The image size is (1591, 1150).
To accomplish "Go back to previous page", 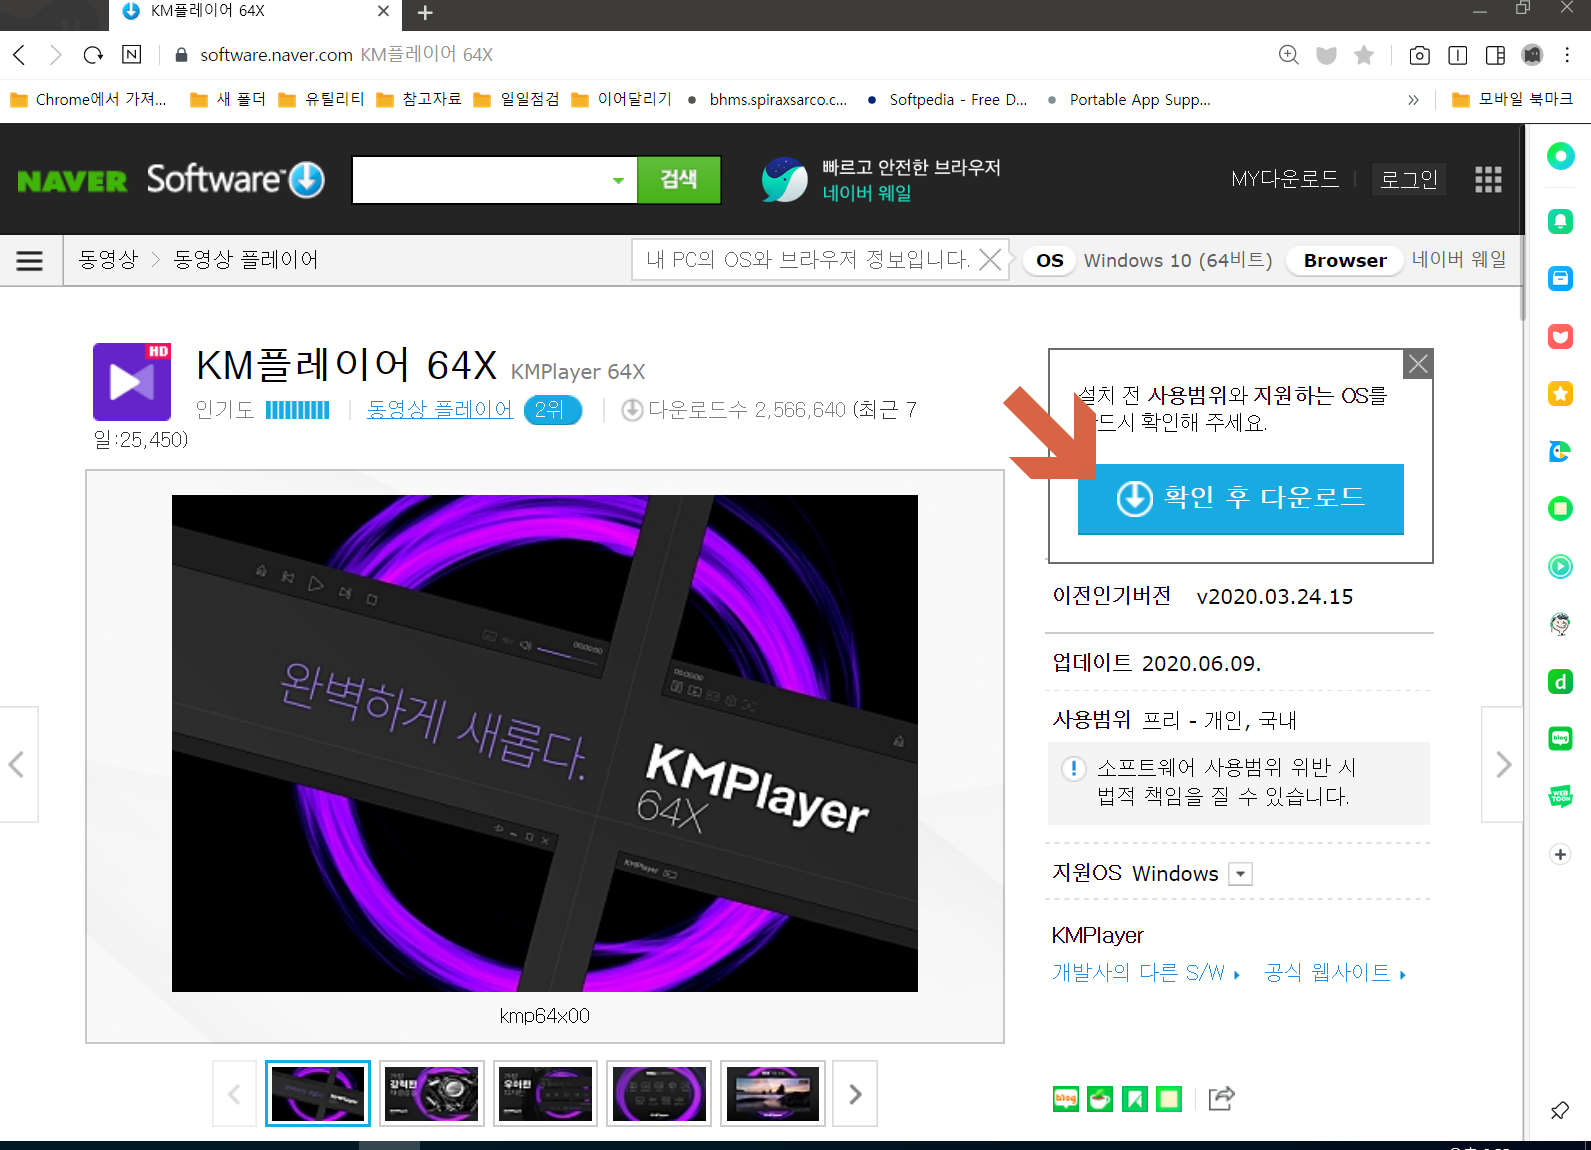I will [x=19, y=55].
